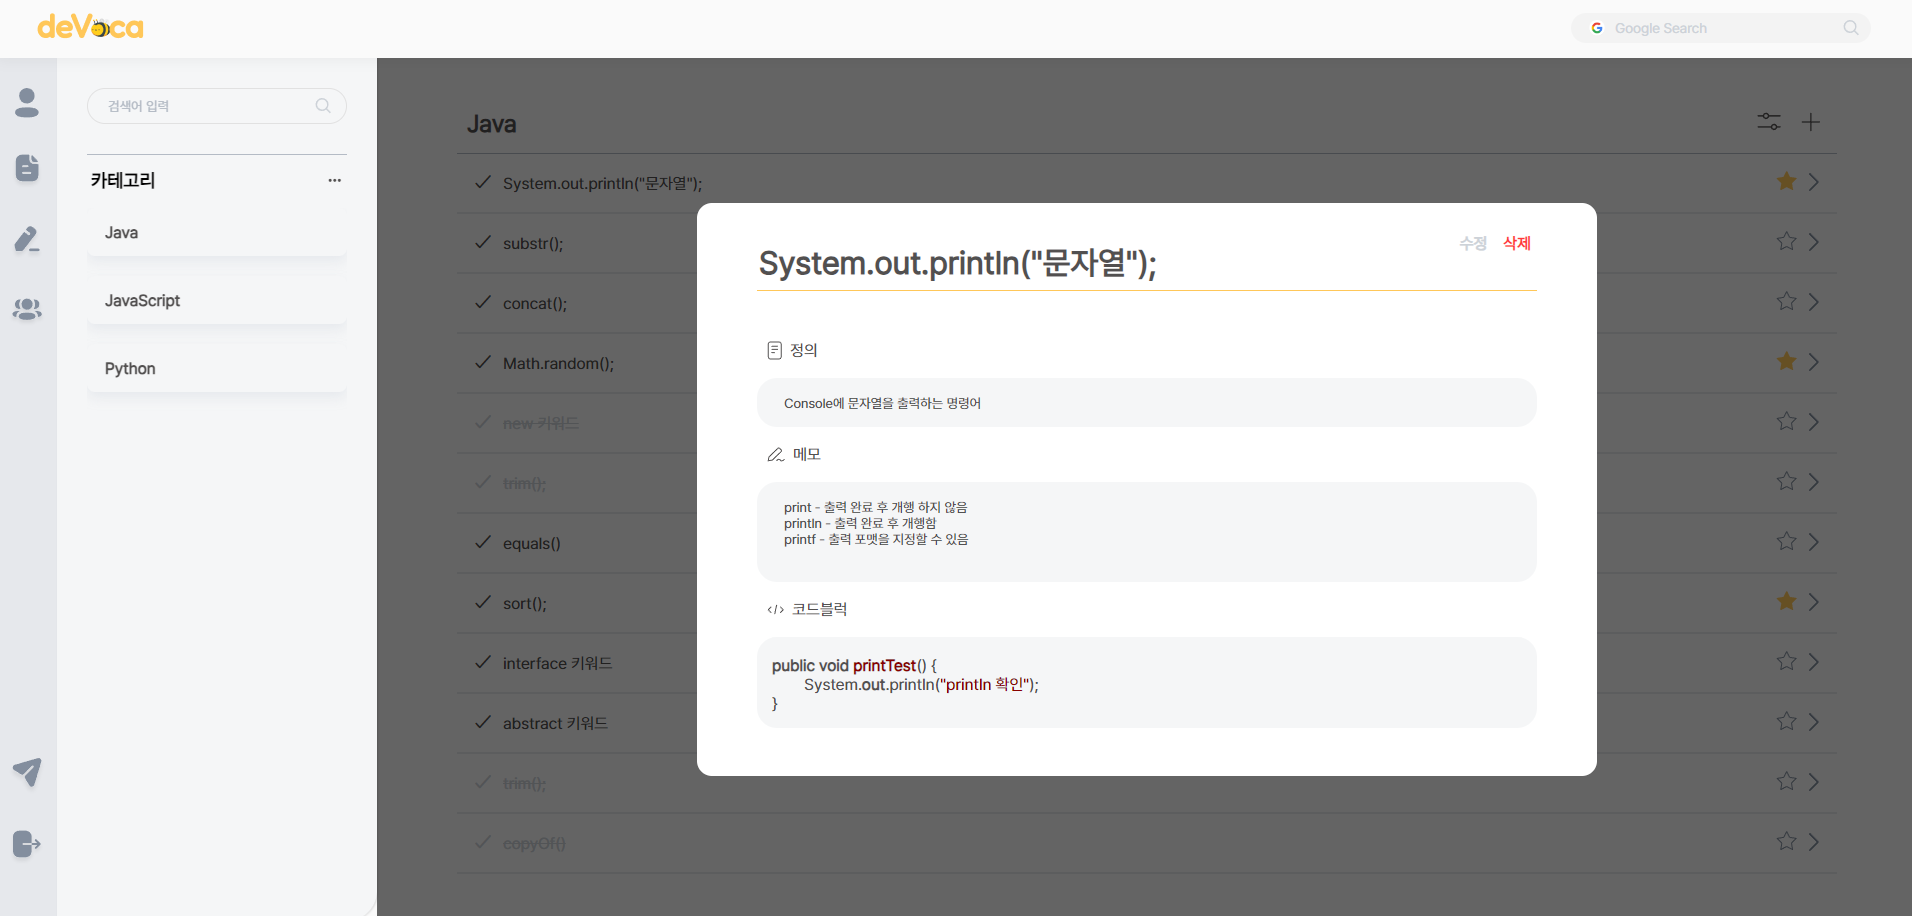Viewport: 1912px width, 916px height.
Task: Open the 카테고리 options via three-dot menu
Action: [x=334, y=180]
